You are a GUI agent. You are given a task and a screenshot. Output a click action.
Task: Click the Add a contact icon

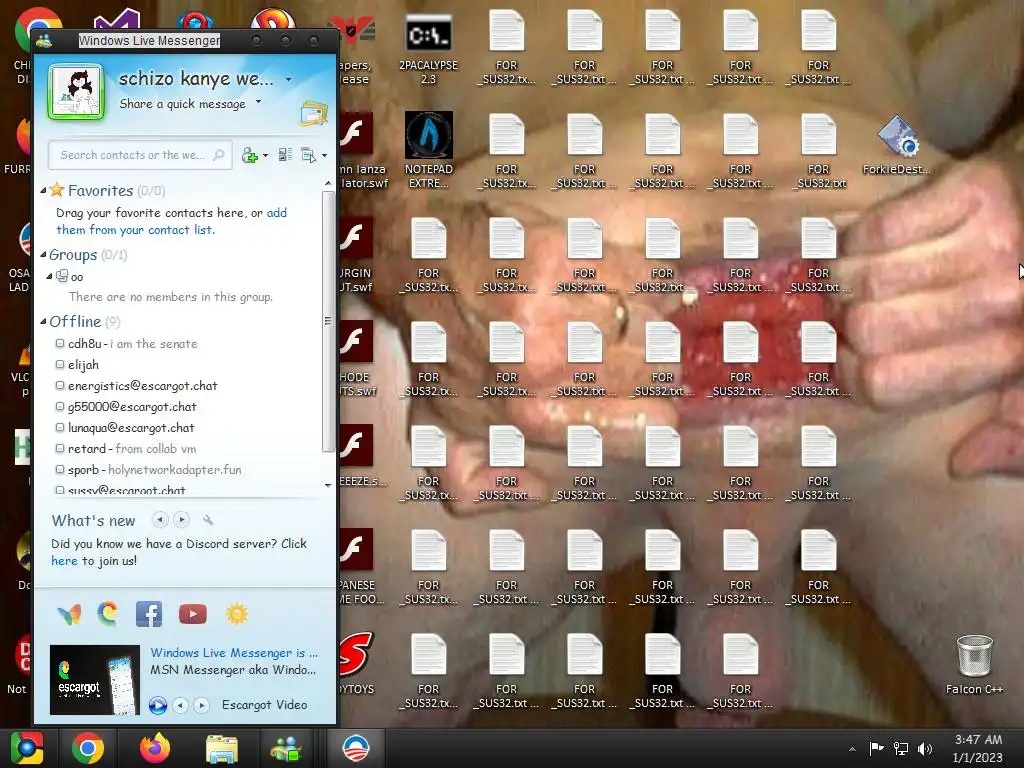click(249, 155)
